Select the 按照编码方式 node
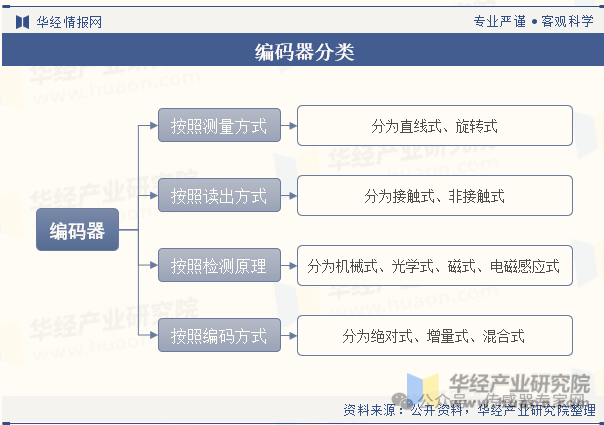 click(x=218, y=336)
